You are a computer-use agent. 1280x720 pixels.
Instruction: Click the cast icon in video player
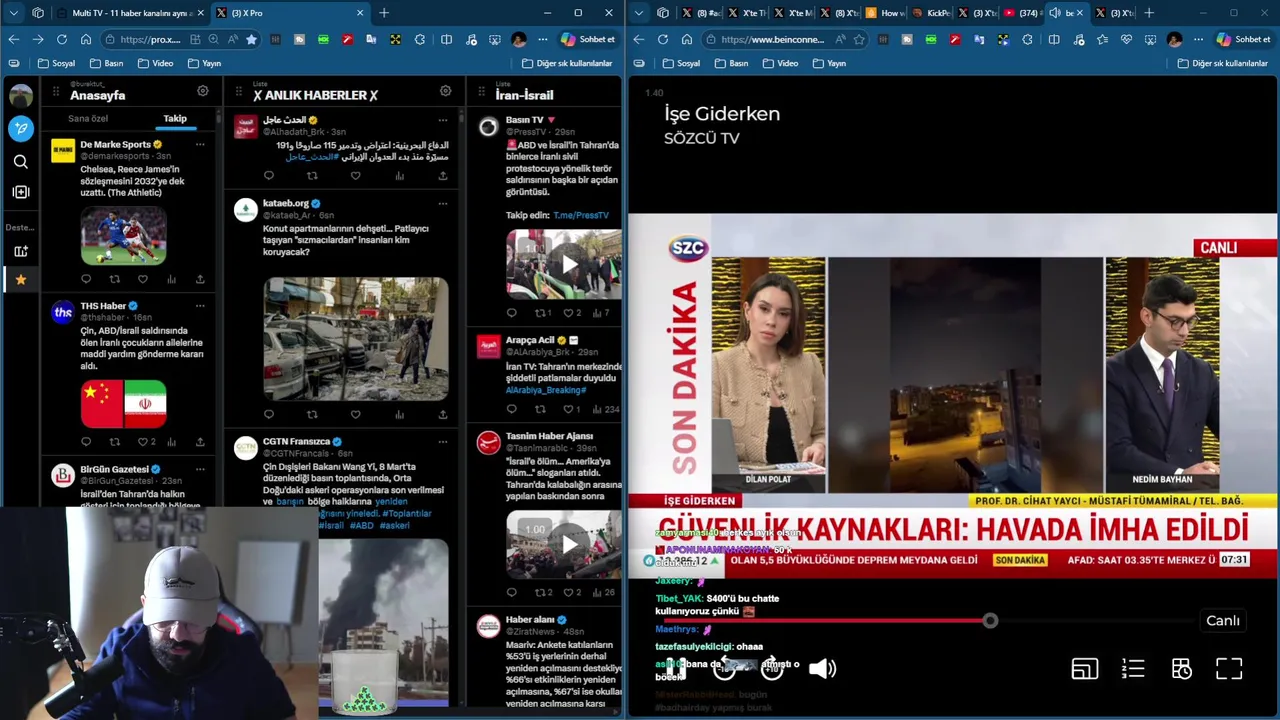pyautogui.click(x=1085, y=669)
